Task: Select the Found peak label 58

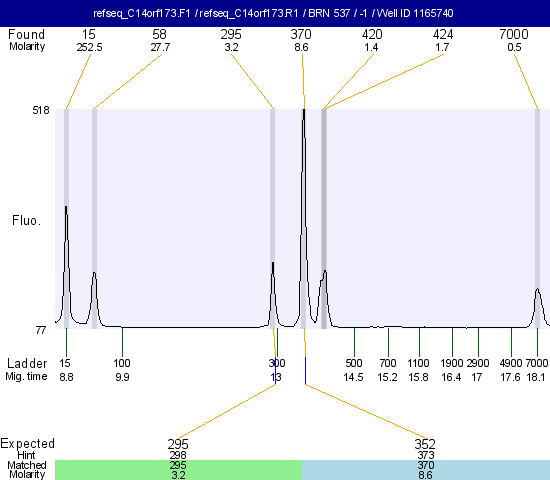Action: (x=160, y=35)
